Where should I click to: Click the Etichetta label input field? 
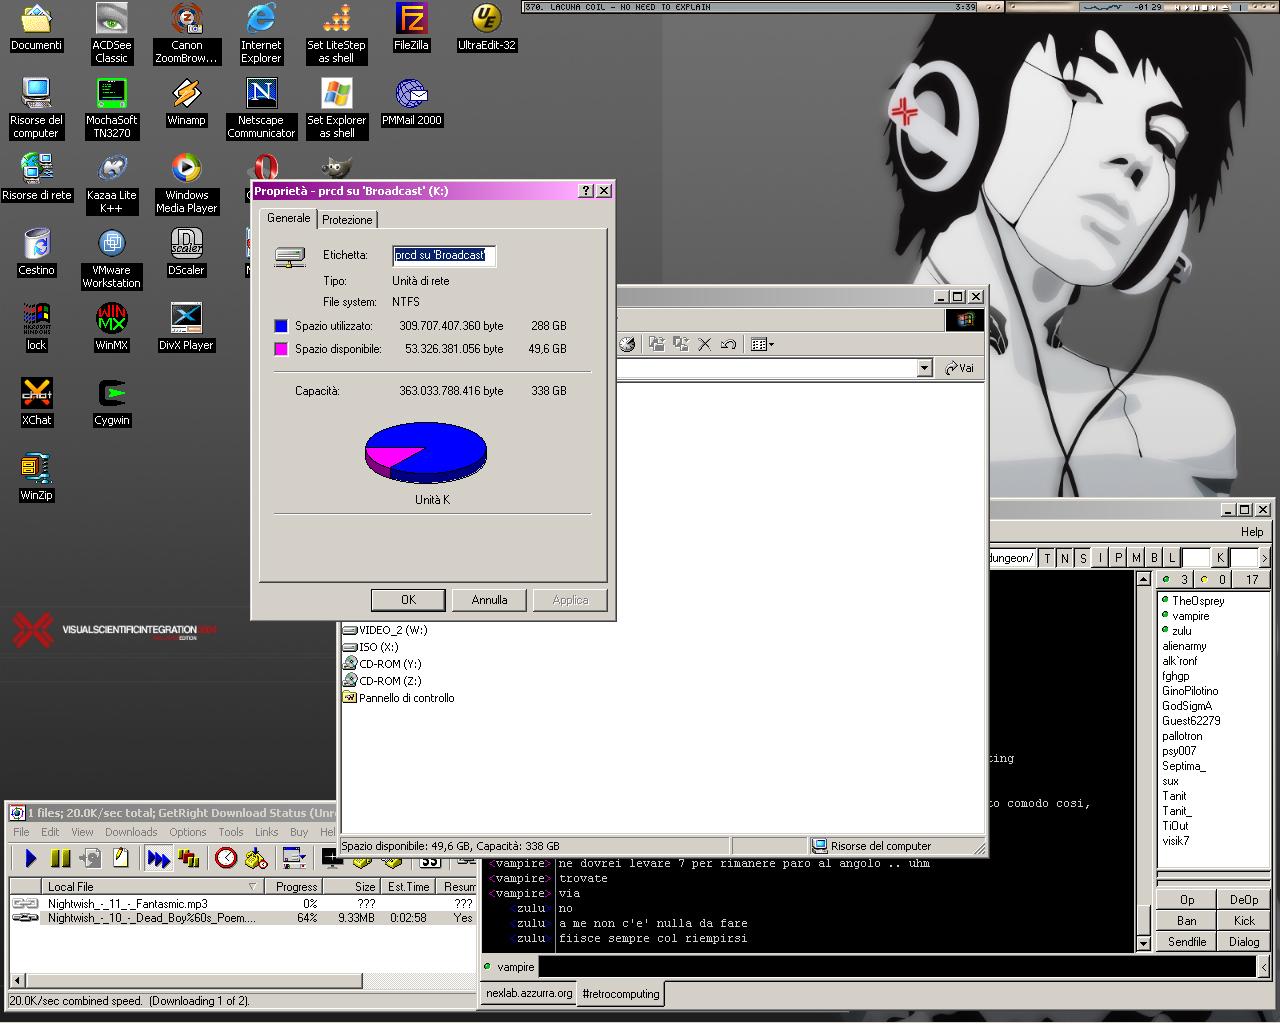click(444, 255)
